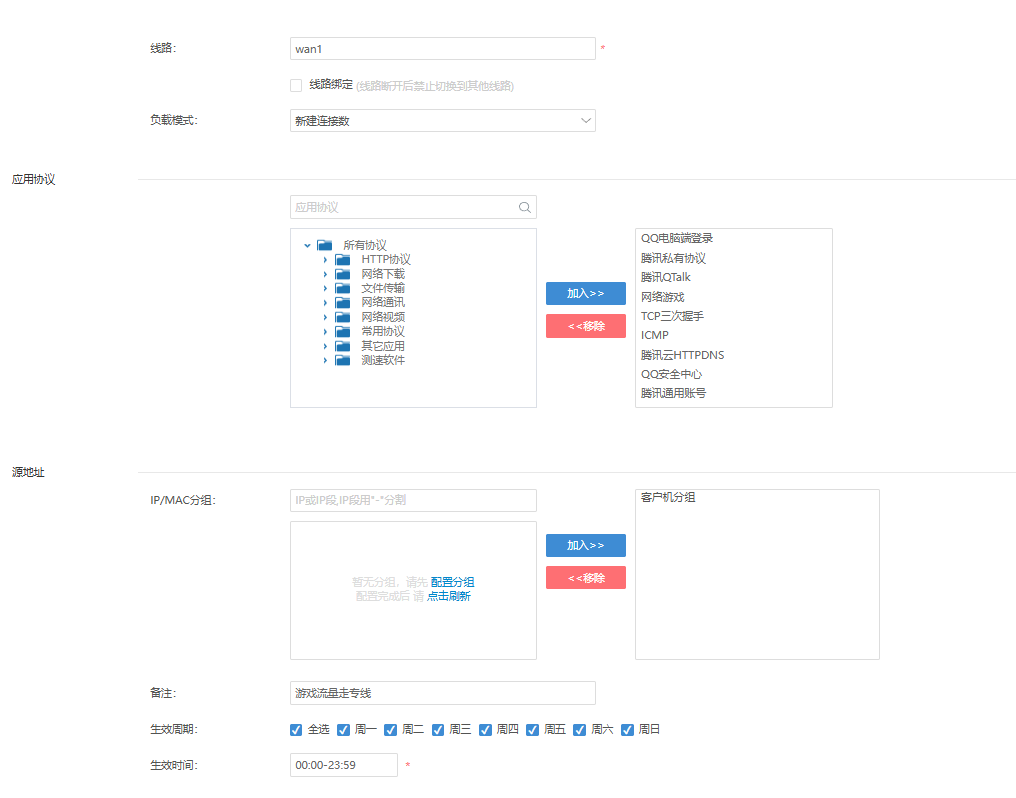Select 腾讯私有协议 in selected list
Image resolution: width=1016 pixels, height=798 pixels.
tap(673, 258)
